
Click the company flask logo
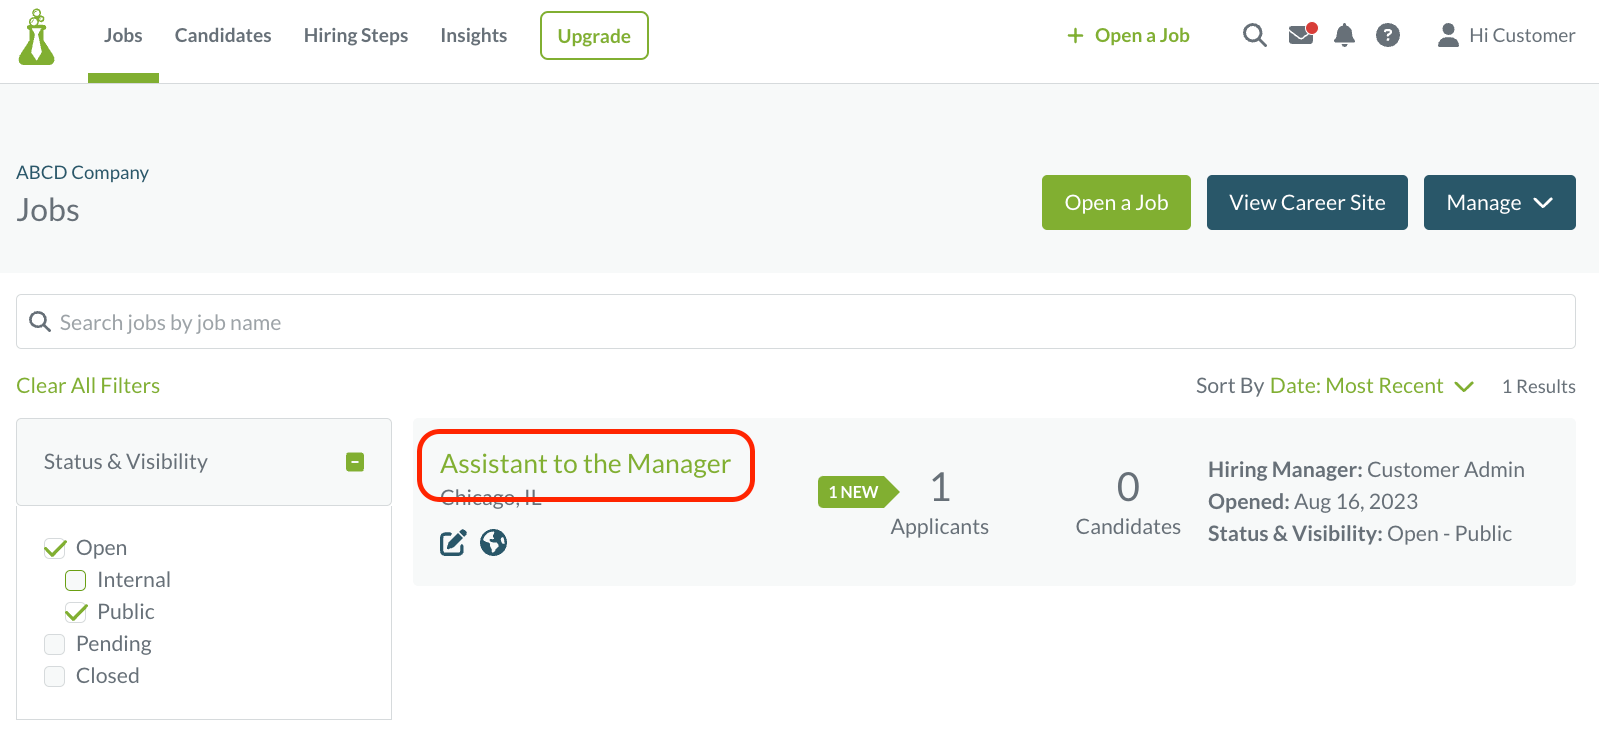(x=36, y=35)
